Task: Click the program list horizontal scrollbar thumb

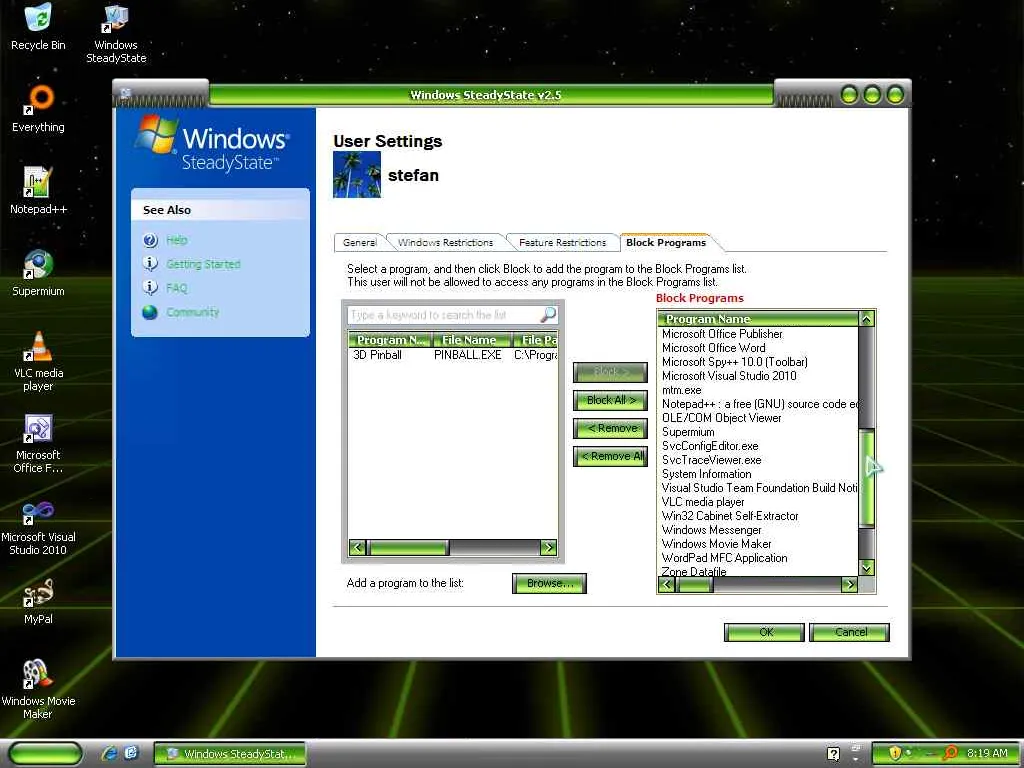Action: [x=408, y=547]
